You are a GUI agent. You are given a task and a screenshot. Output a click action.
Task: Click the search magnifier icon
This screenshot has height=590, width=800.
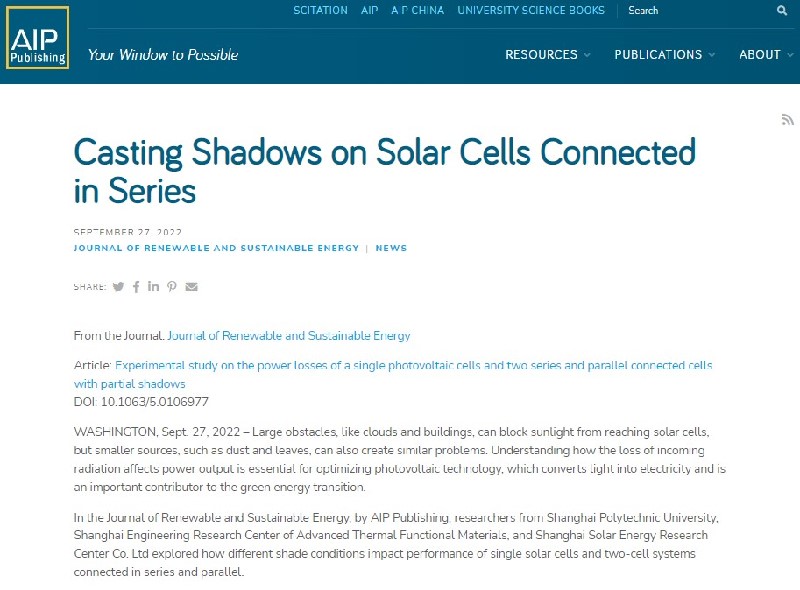782,11
